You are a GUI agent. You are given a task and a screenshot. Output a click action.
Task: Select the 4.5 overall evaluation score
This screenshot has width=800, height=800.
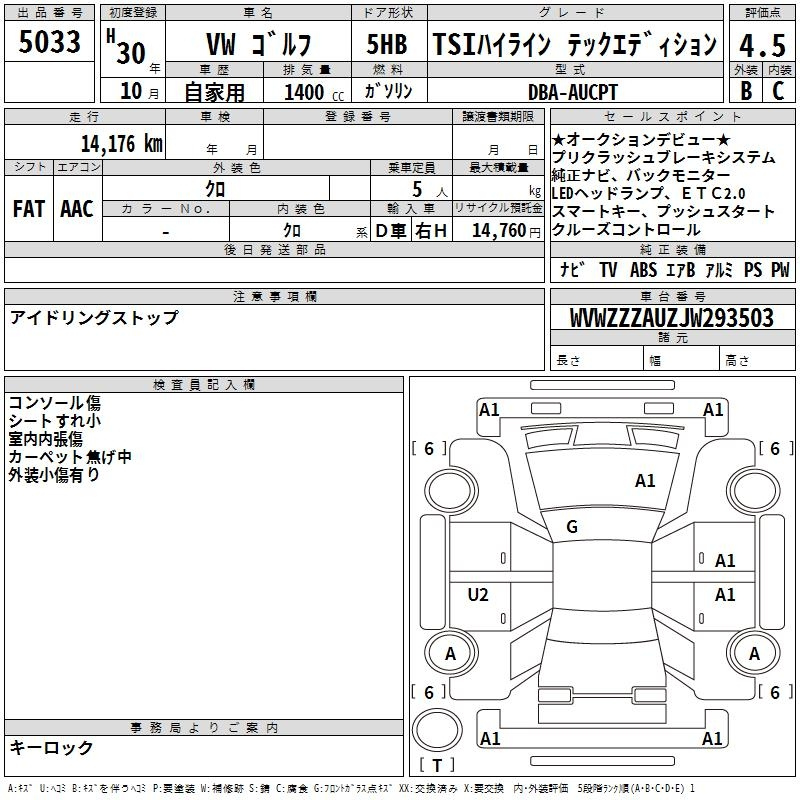[x=762, y=45]
